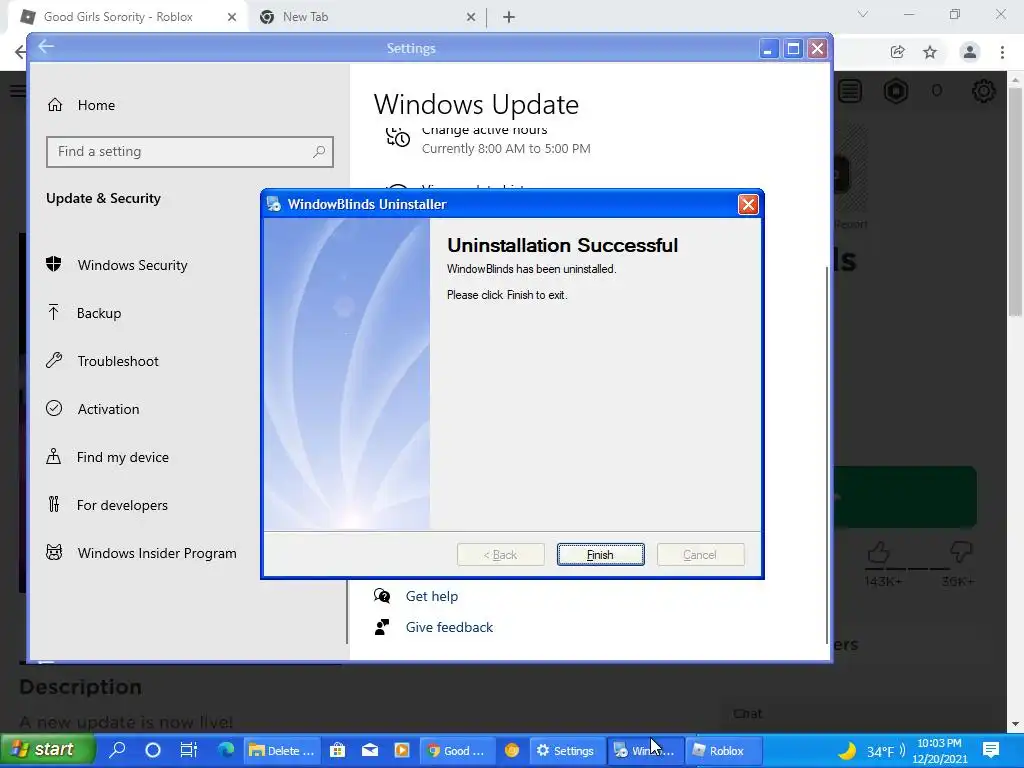1024x768 pixels.
Task: Open the orange media player taskbar icon
Action: (402, 750)
